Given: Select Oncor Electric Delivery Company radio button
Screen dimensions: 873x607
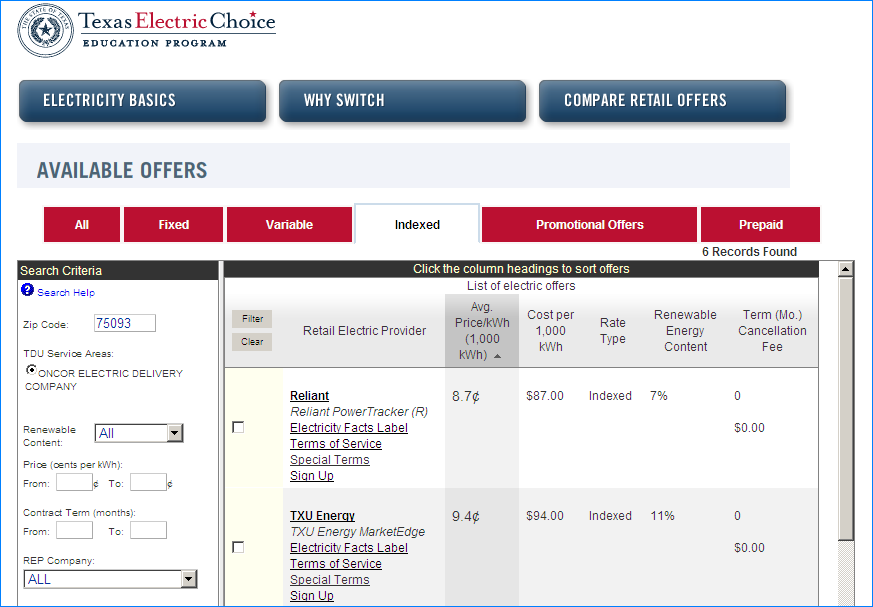Looking at the screenshot, I should [x=32, y=369].
